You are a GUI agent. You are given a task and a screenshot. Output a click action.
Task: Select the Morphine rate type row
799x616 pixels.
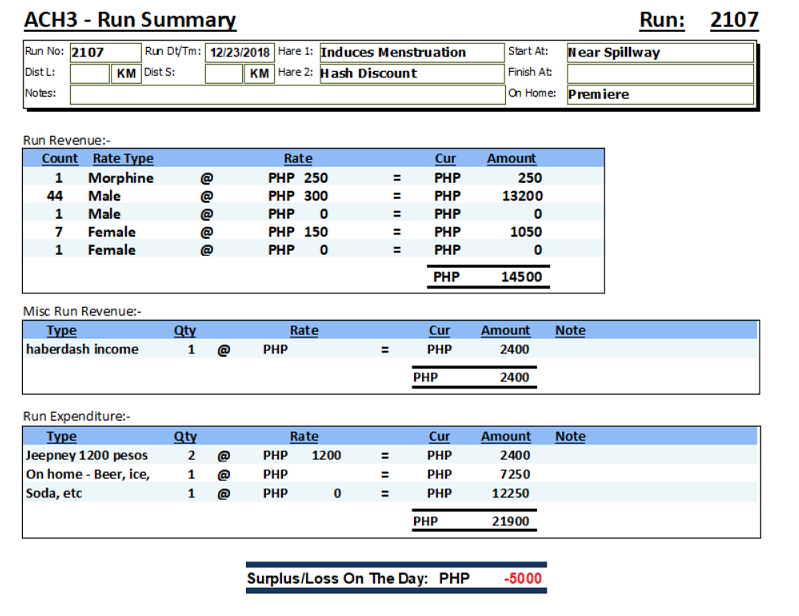click(x=120, y=178)
